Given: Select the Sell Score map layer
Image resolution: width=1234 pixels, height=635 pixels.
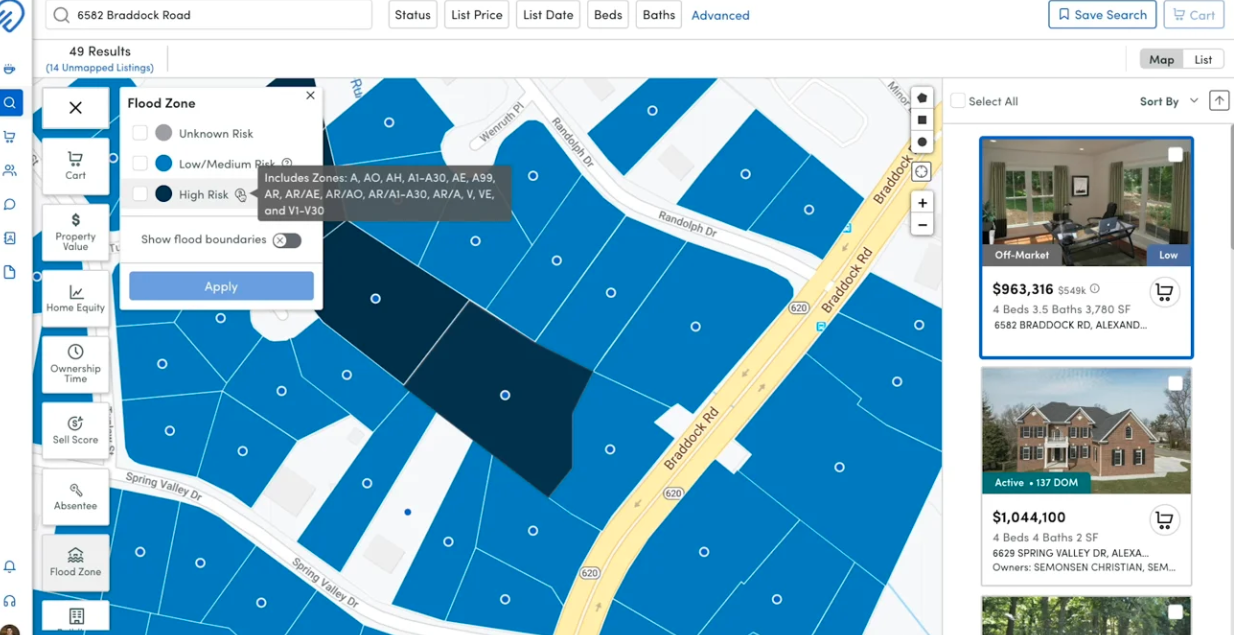Looking at the screenshot, I should (x=75, y=430).
